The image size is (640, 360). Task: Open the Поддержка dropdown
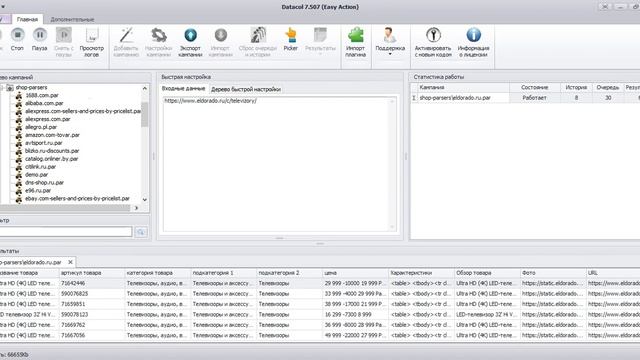[390, 42]
